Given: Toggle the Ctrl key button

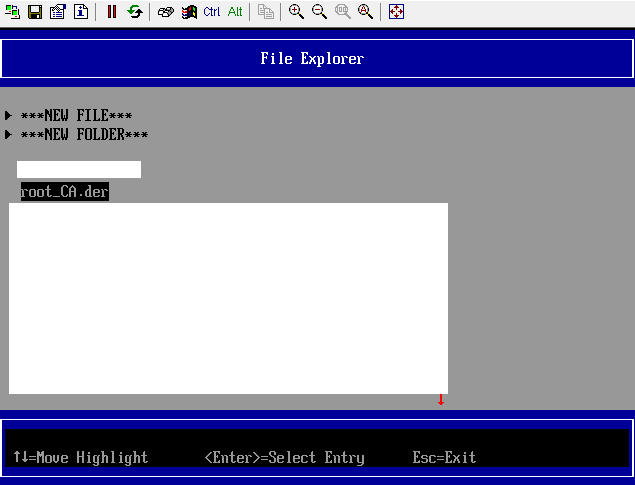Looking at the screenshot, I should (212, 12).
